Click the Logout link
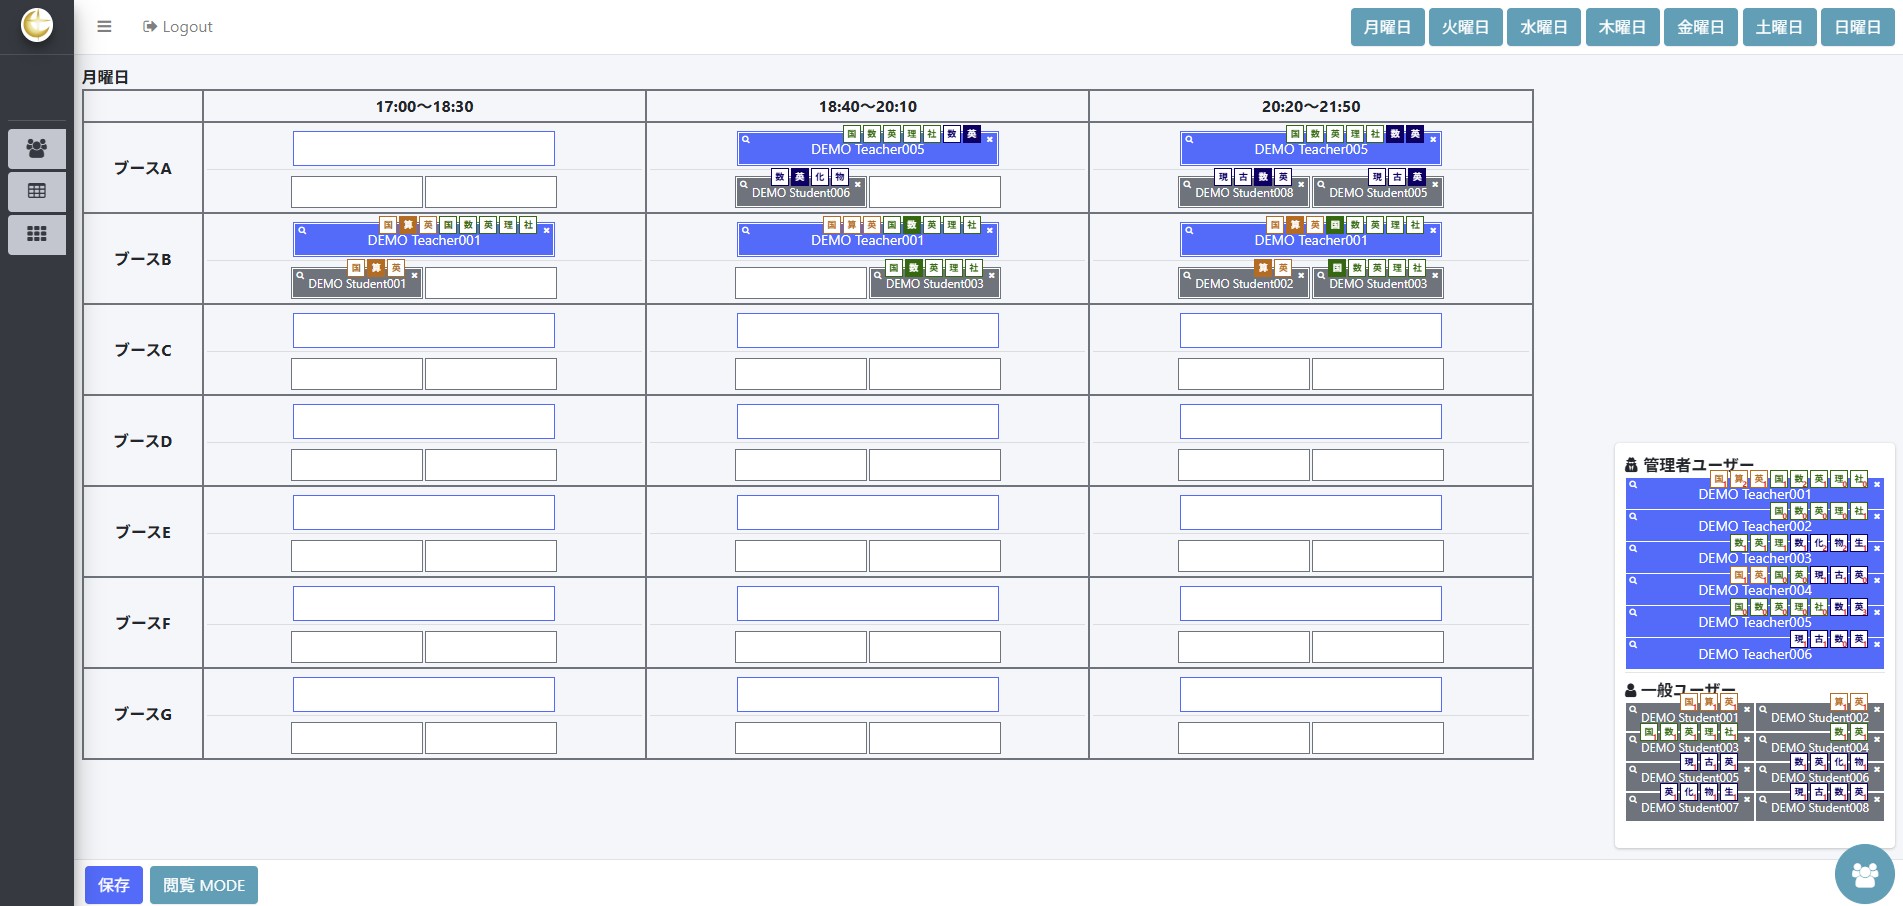The image size is (1903, 906). pyautogui.click(x=178, y=27)
